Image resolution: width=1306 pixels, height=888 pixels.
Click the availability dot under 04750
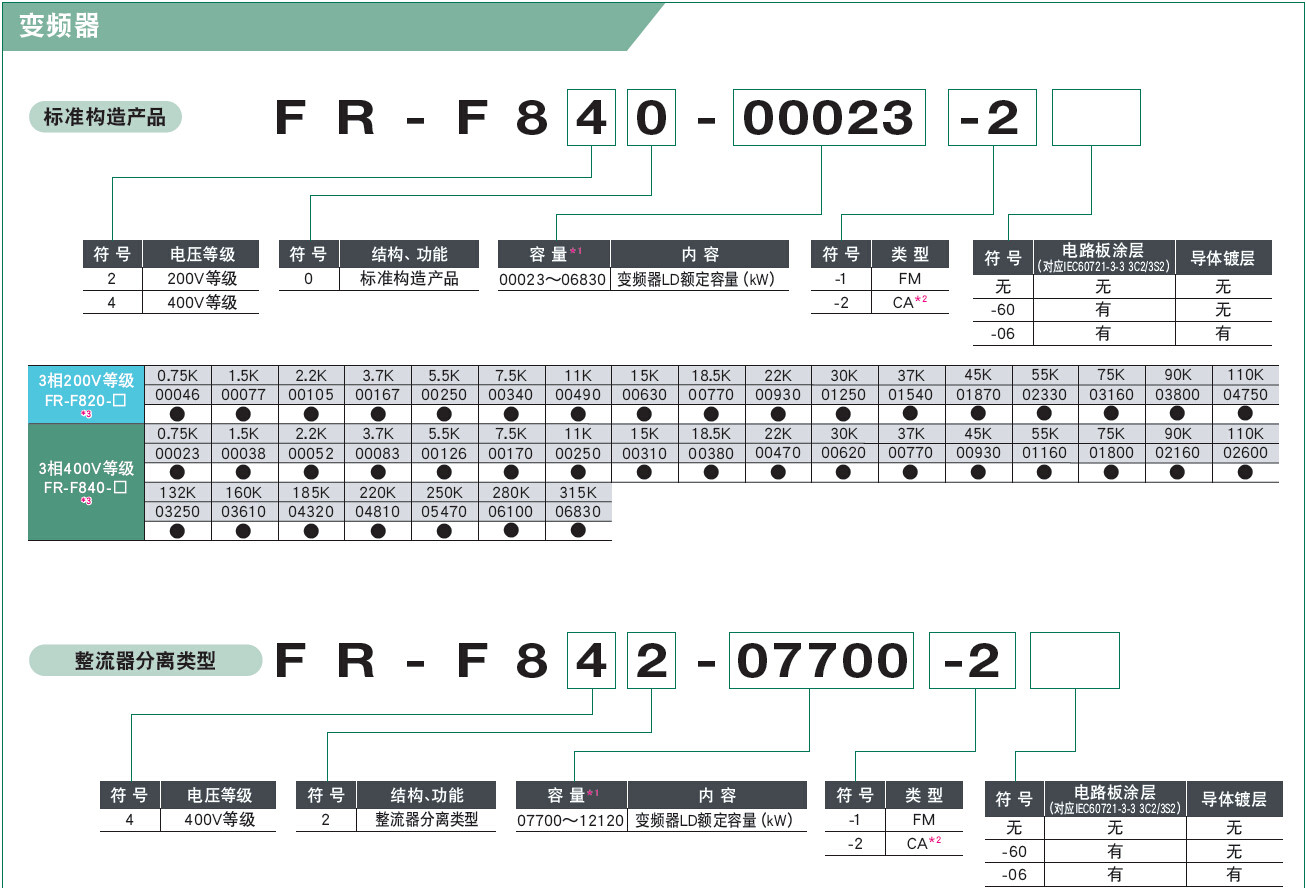pos(1245,413)
